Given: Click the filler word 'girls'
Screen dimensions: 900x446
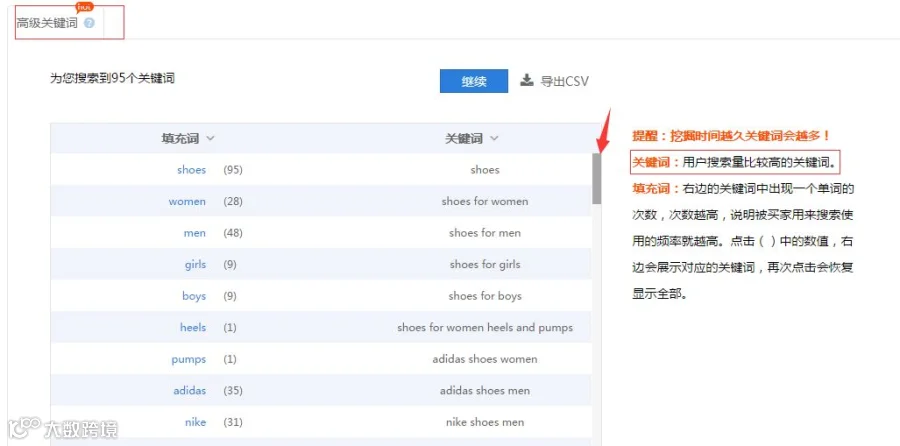Looking at the screenshot, I should (195, 265).
